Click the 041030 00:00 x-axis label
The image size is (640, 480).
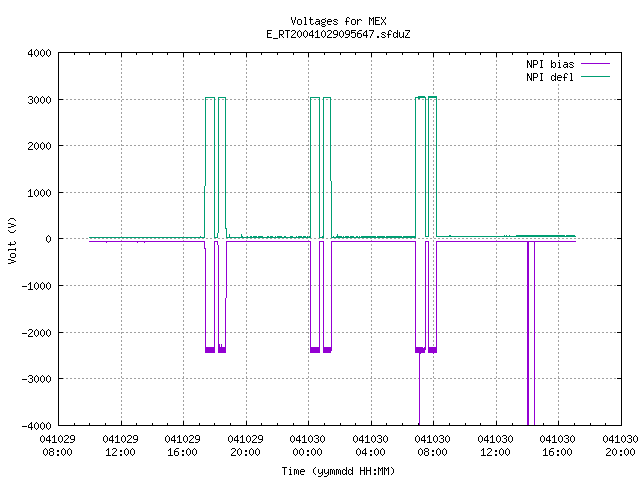[x=307, y=446]
